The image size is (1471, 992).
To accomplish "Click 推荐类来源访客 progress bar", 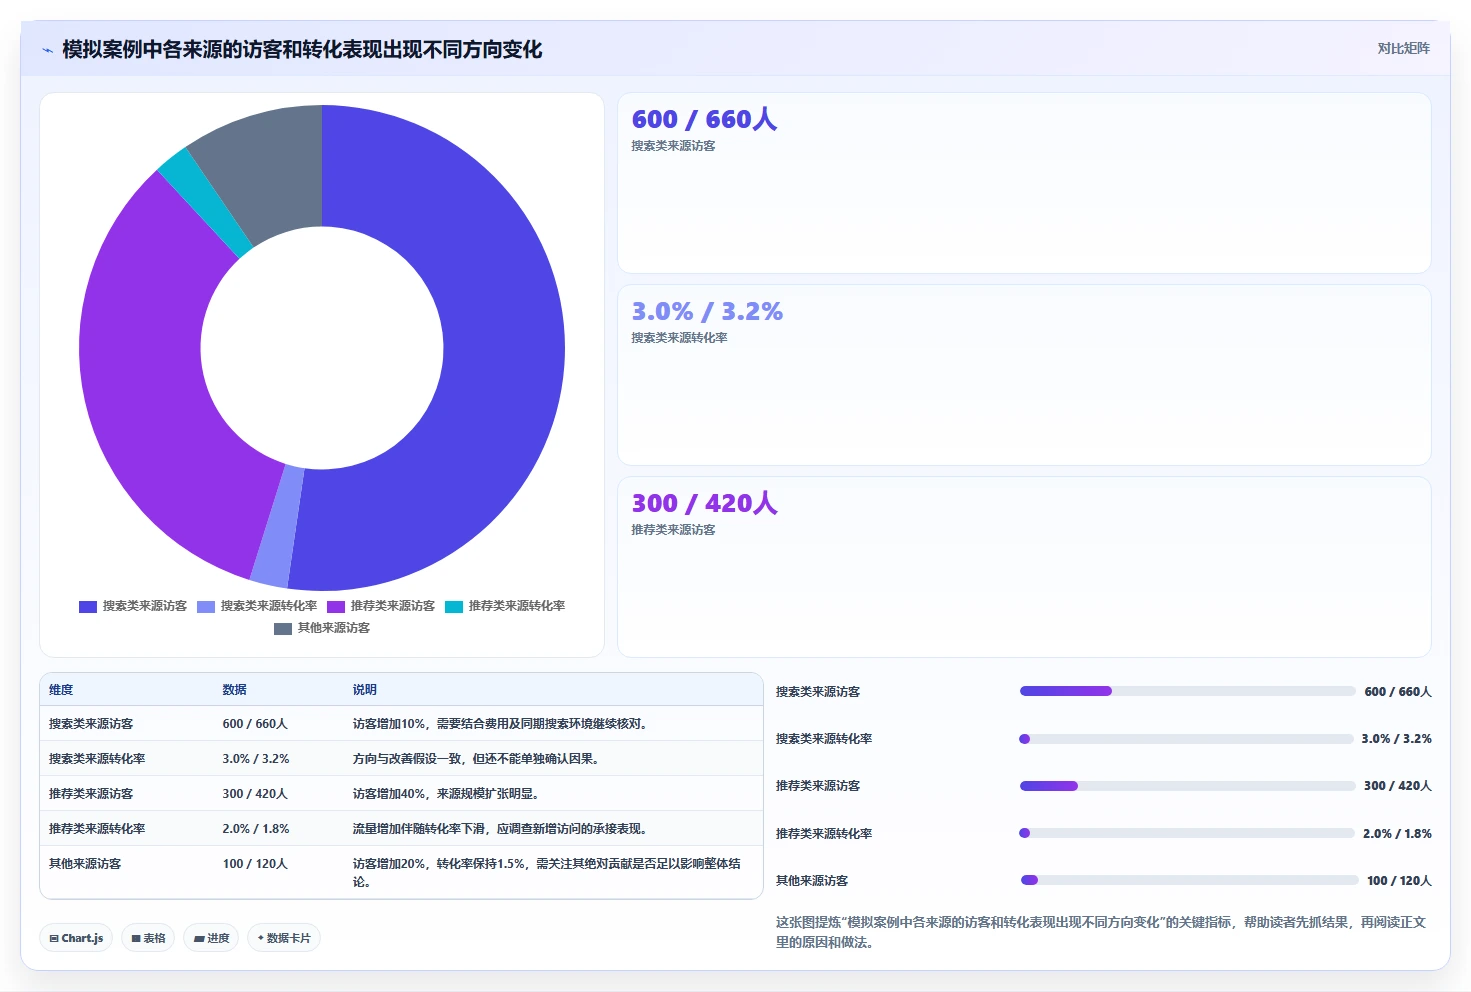I will pos(1187,786).
